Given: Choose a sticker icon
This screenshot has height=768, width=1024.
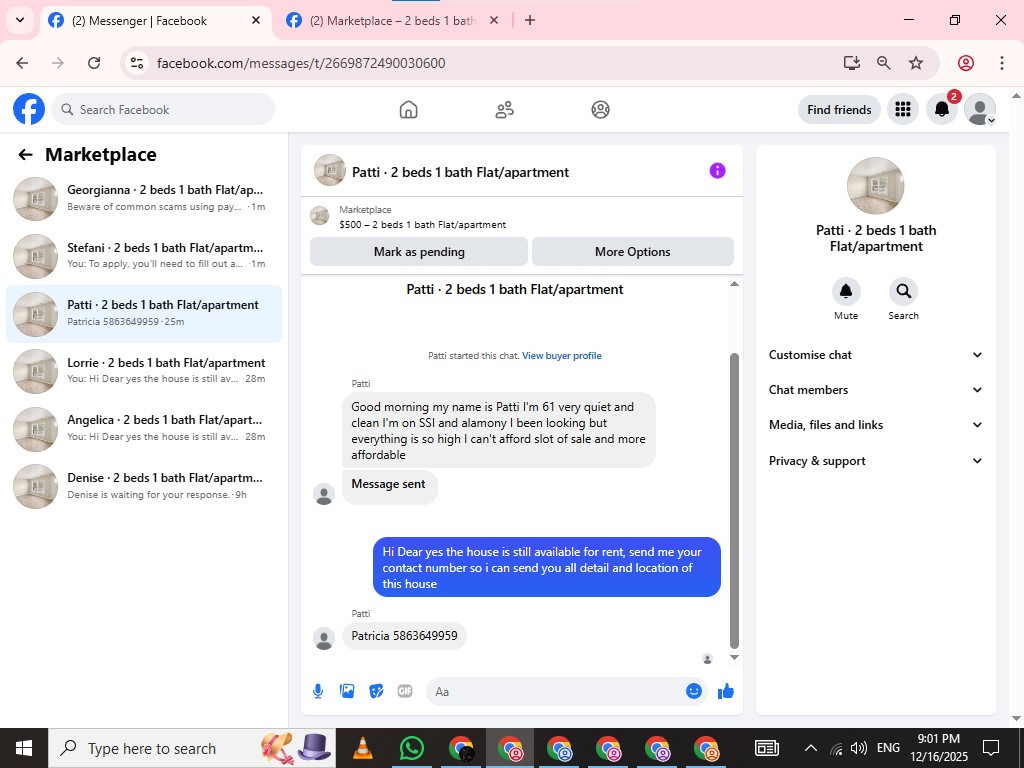Looking at the screenshot, I should pyautogui.click(x=376, y=691).
